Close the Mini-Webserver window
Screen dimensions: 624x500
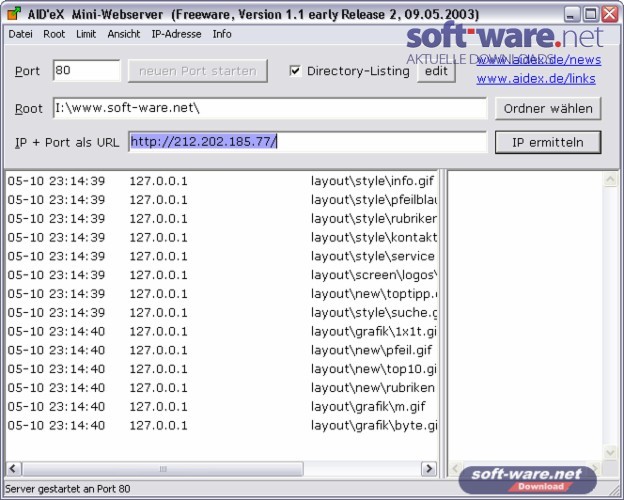pyautogui.click(x=610, y=15)
